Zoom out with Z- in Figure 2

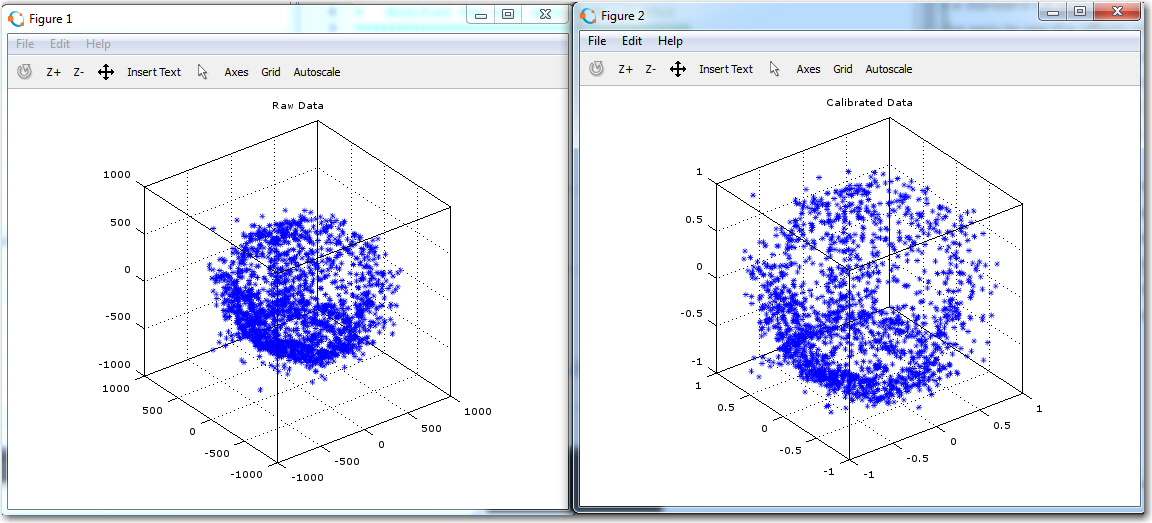click(650, 69)
